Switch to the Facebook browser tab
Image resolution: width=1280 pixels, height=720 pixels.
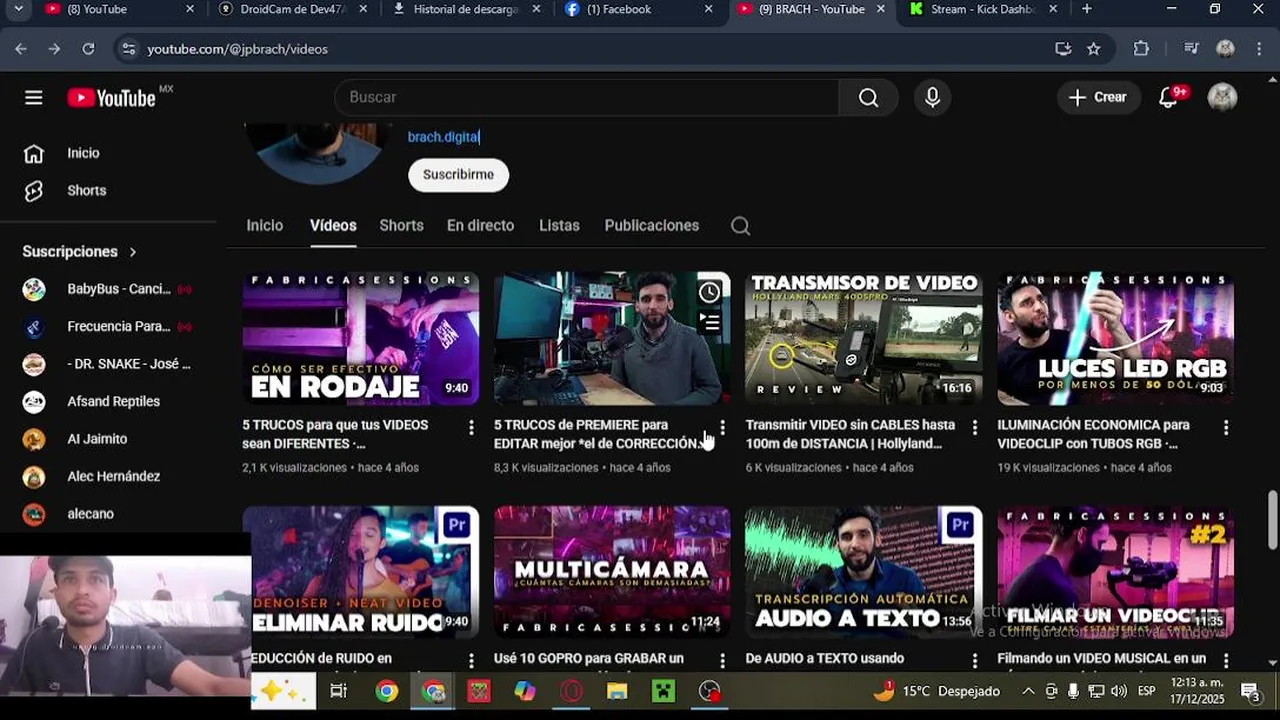[640, 9]
